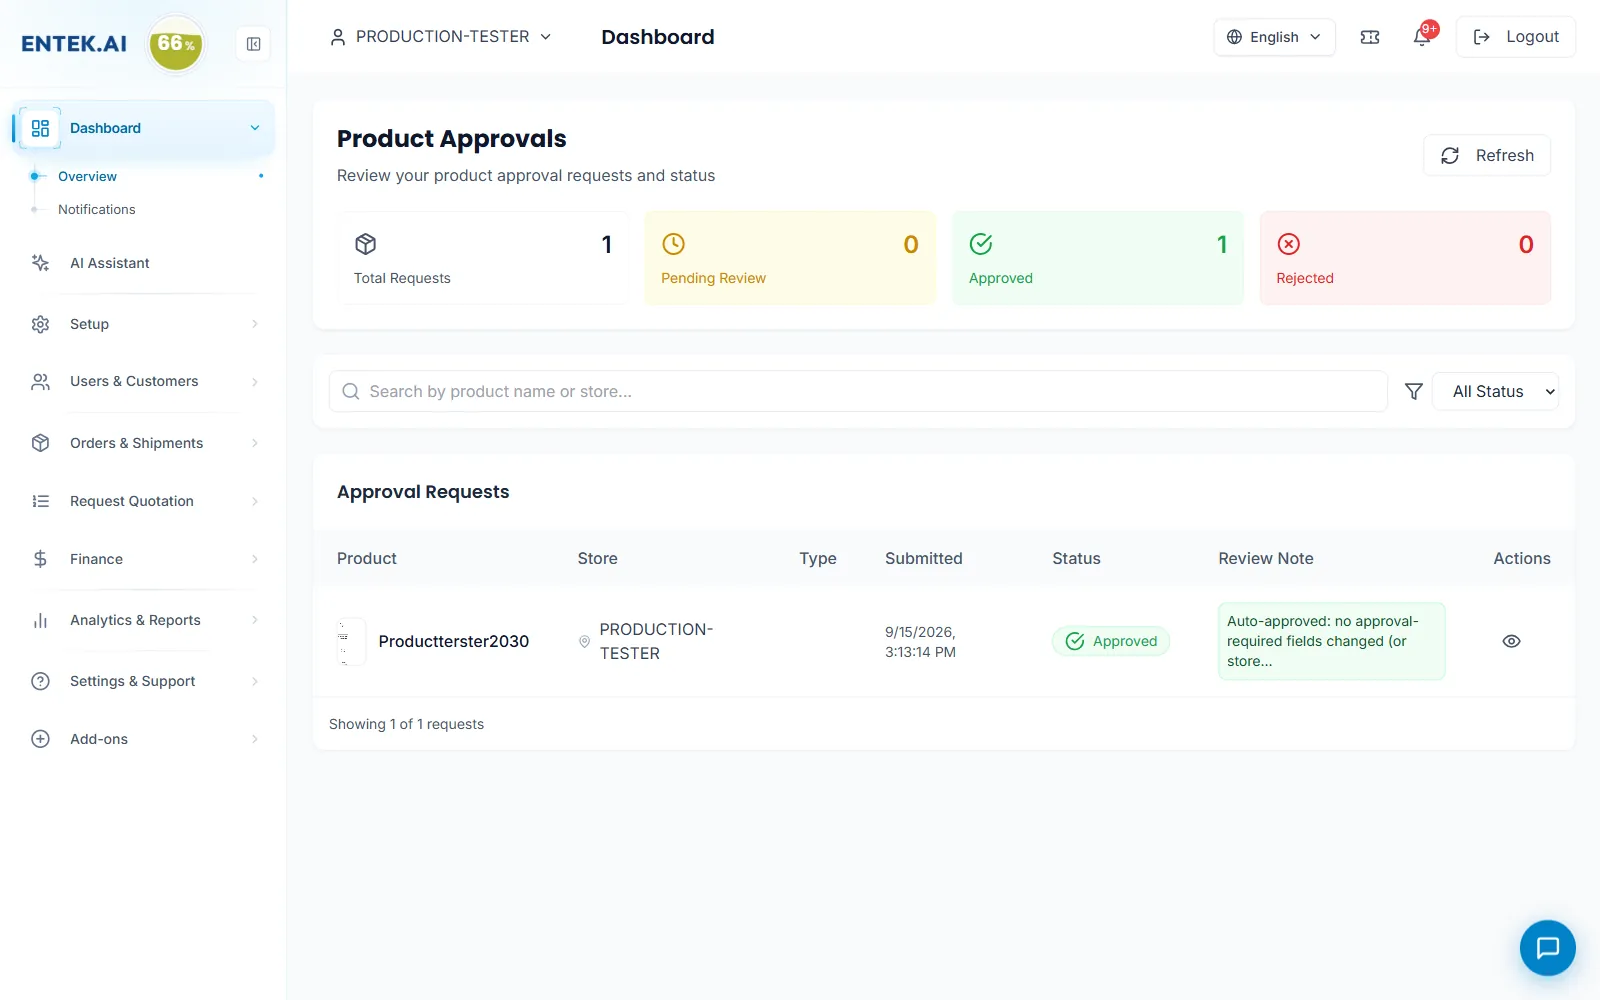Click the Productterster2030 product thumbnail

(350, 641)
